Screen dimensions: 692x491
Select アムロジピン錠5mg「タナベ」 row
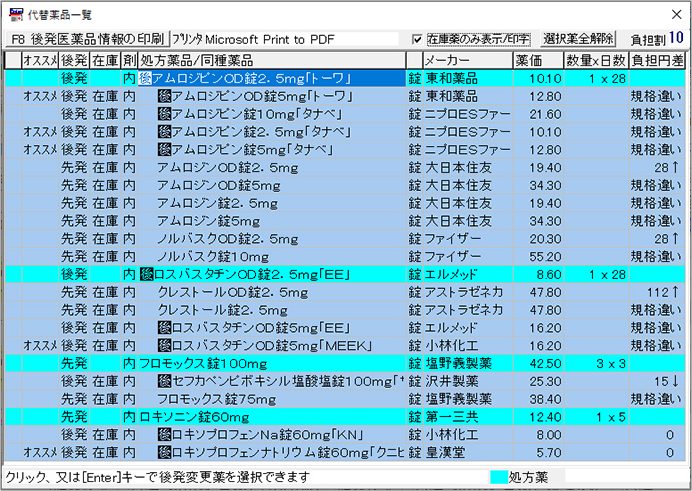(x=345, y=150)
